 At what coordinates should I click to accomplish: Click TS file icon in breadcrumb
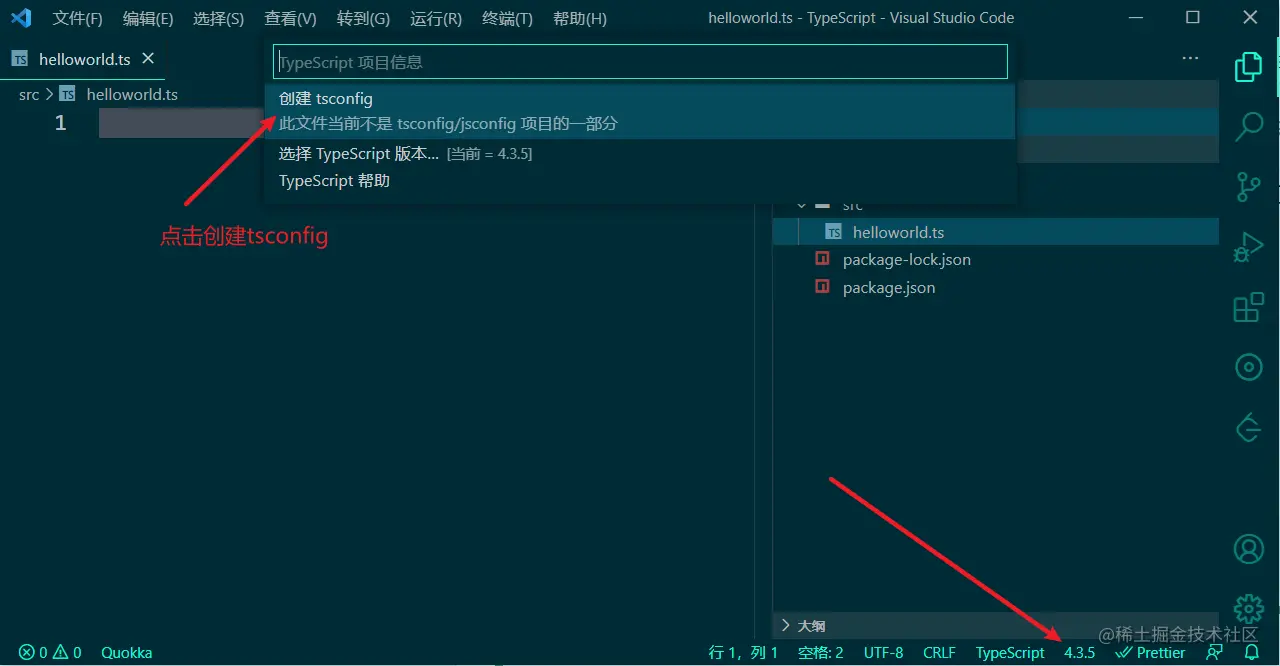tap(67, 94)
